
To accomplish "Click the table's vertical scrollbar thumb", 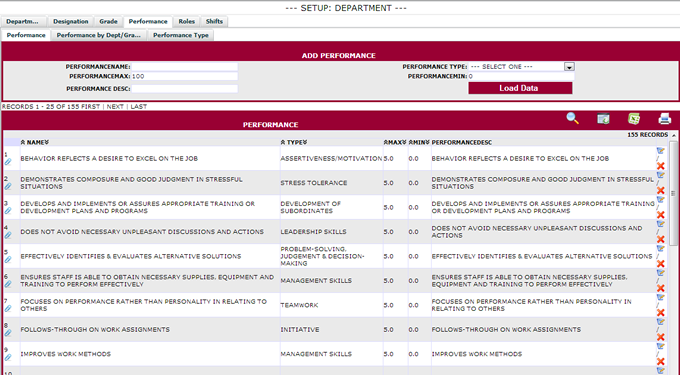I will tap(673, 193).
